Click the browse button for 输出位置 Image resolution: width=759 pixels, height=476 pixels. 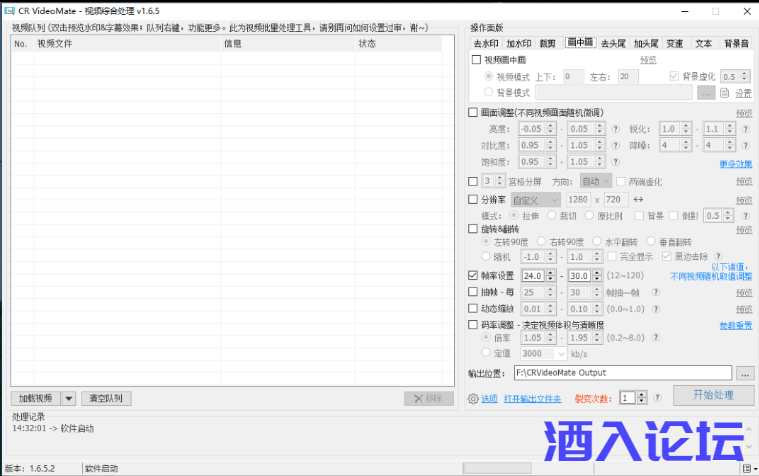pyautogui.click(x=744, y=373)
